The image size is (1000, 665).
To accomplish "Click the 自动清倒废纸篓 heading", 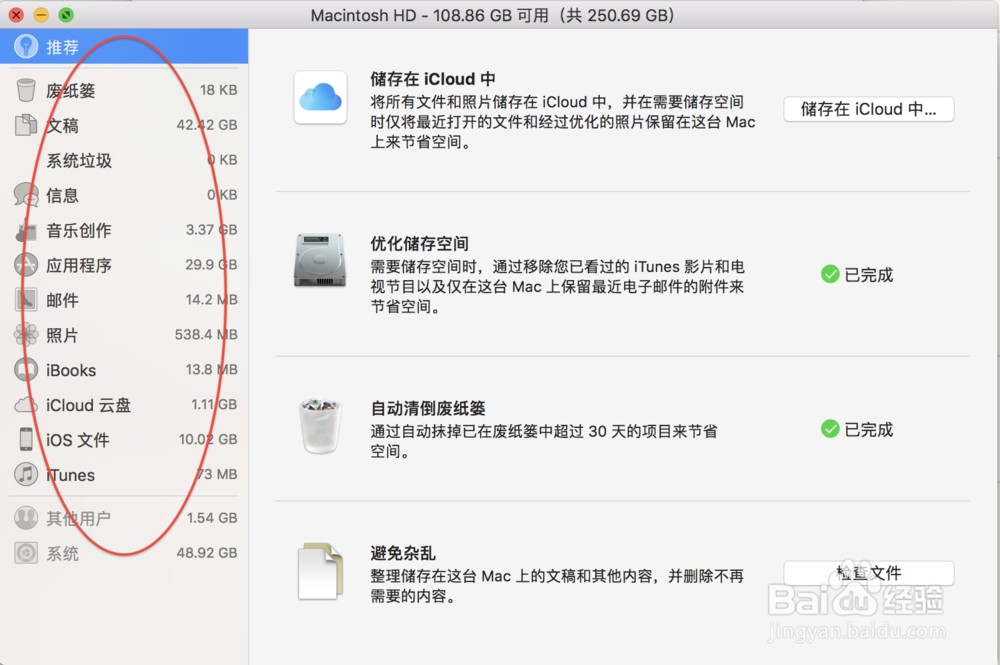I will point(428,408).
